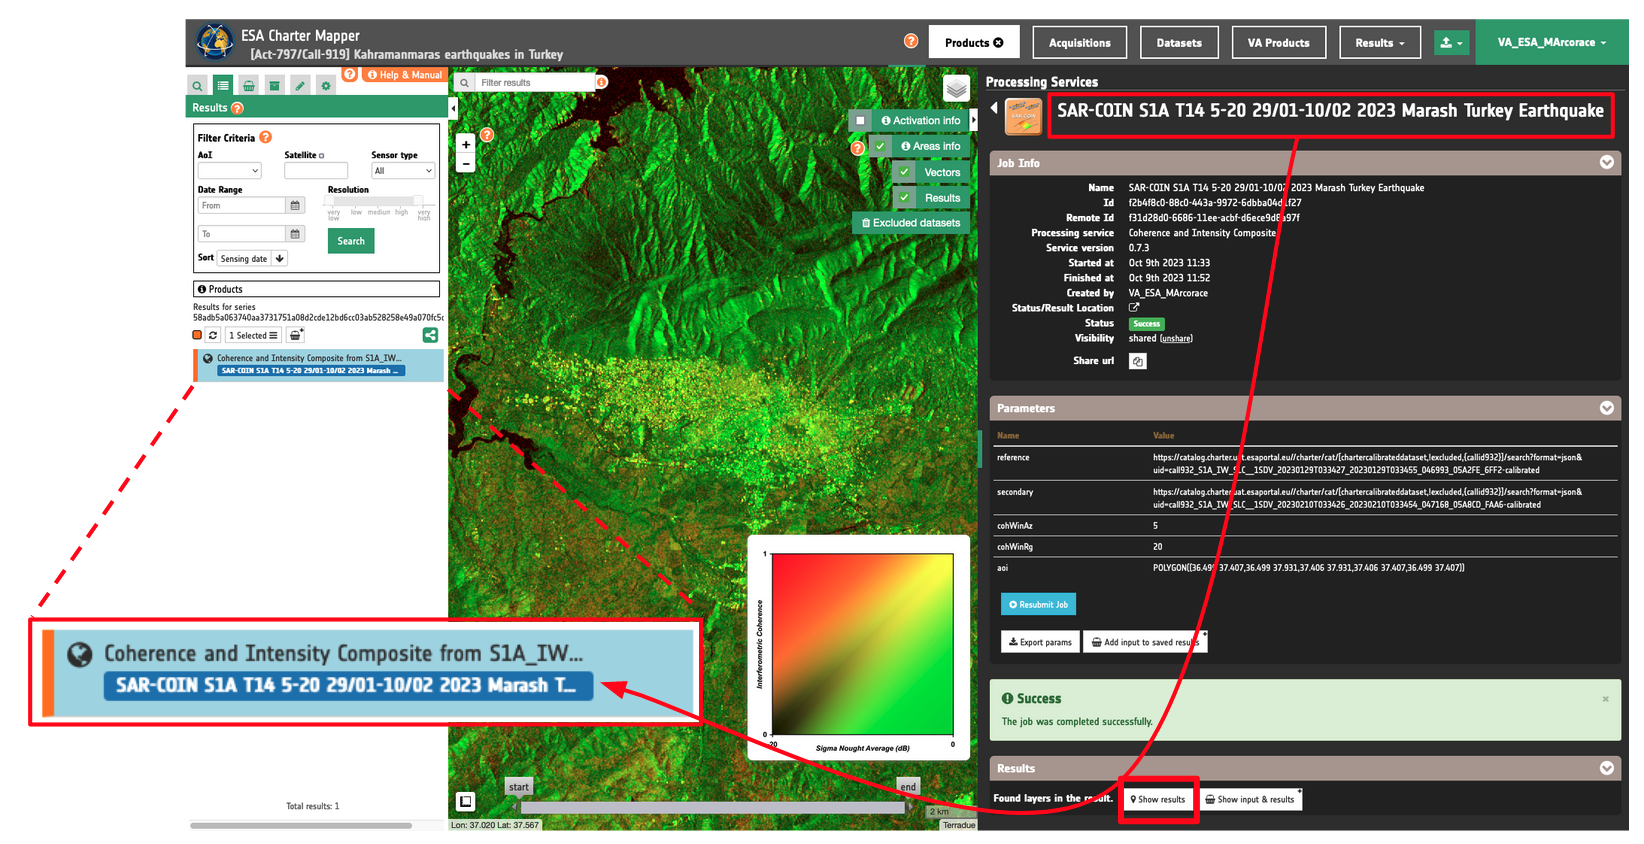Click the help icon beside Filter Criteria
The image size is (1644, 844).
click(266, 137)
